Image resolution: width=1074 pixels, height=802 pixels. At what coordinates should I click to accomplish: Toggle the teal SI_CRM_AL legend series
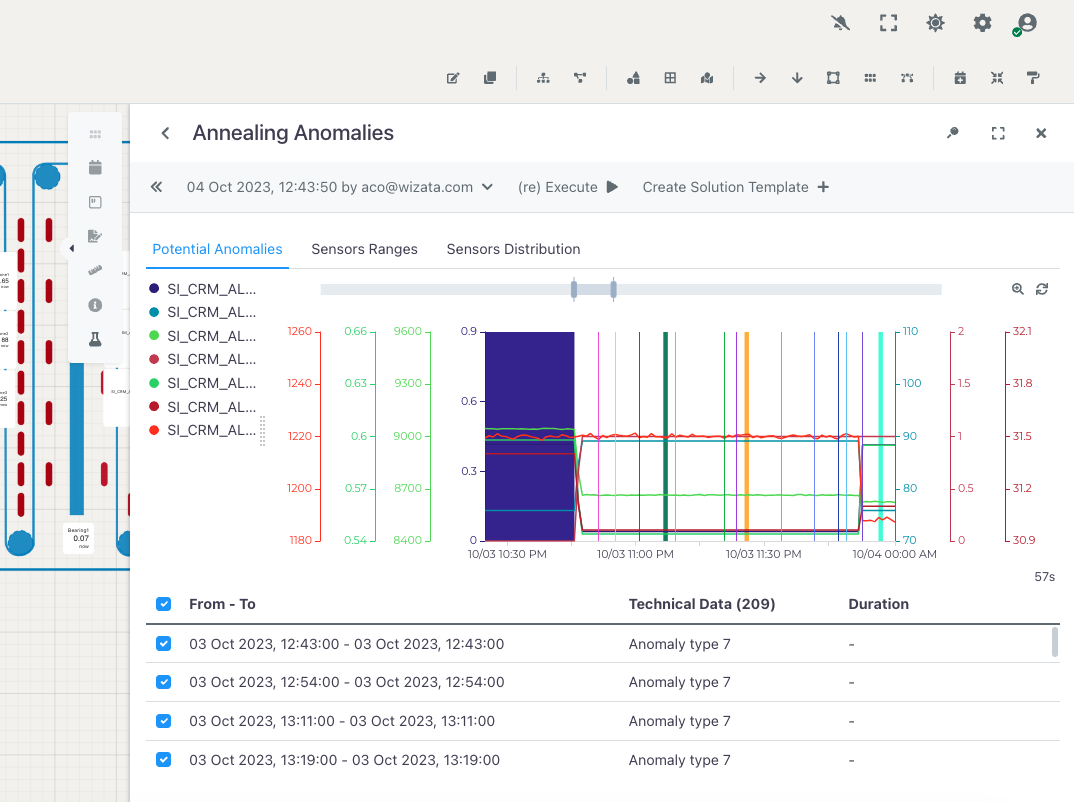(x=203, y=312)
